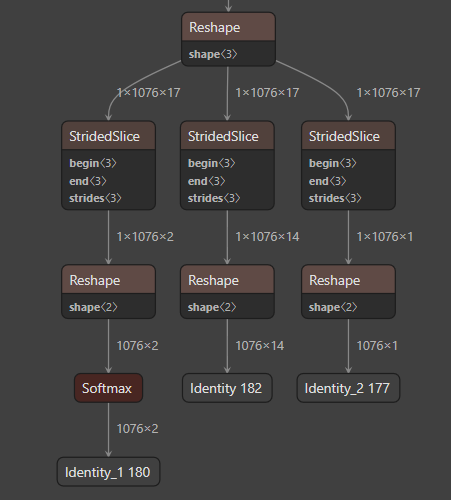
Task: Click the 1×1076×2 edge label
Action: tap(145, 237)
